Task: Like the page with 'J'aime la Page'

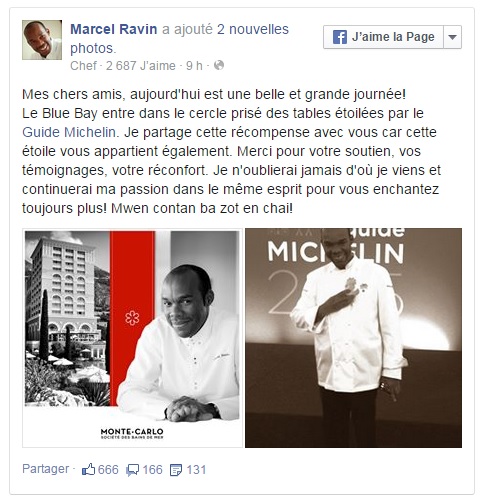Action: [x=383, y=37]
